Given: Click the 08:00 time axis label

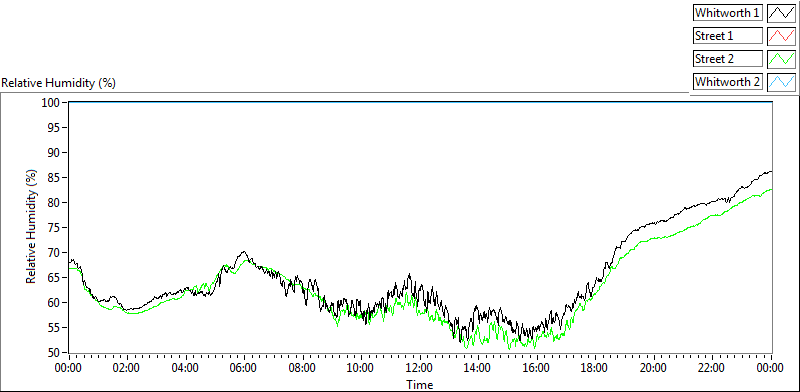Looking at the screenshot, I should pos(303,368).
